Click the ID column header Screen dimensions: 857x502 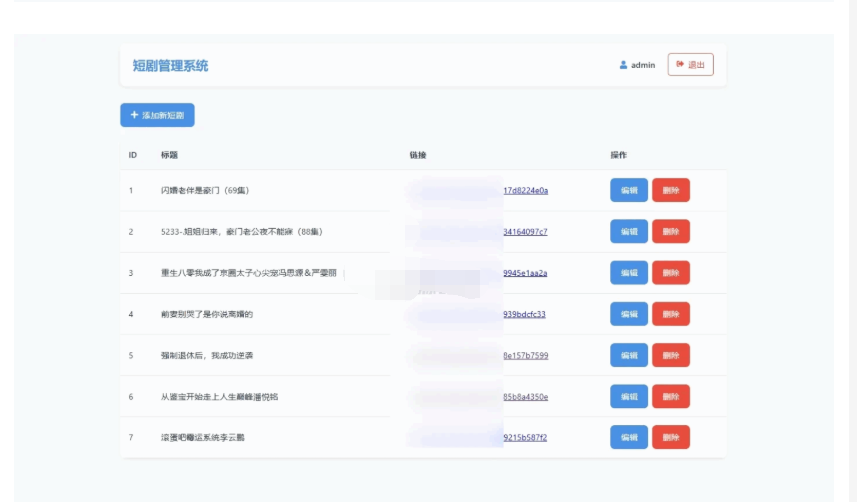pos(133,155)
